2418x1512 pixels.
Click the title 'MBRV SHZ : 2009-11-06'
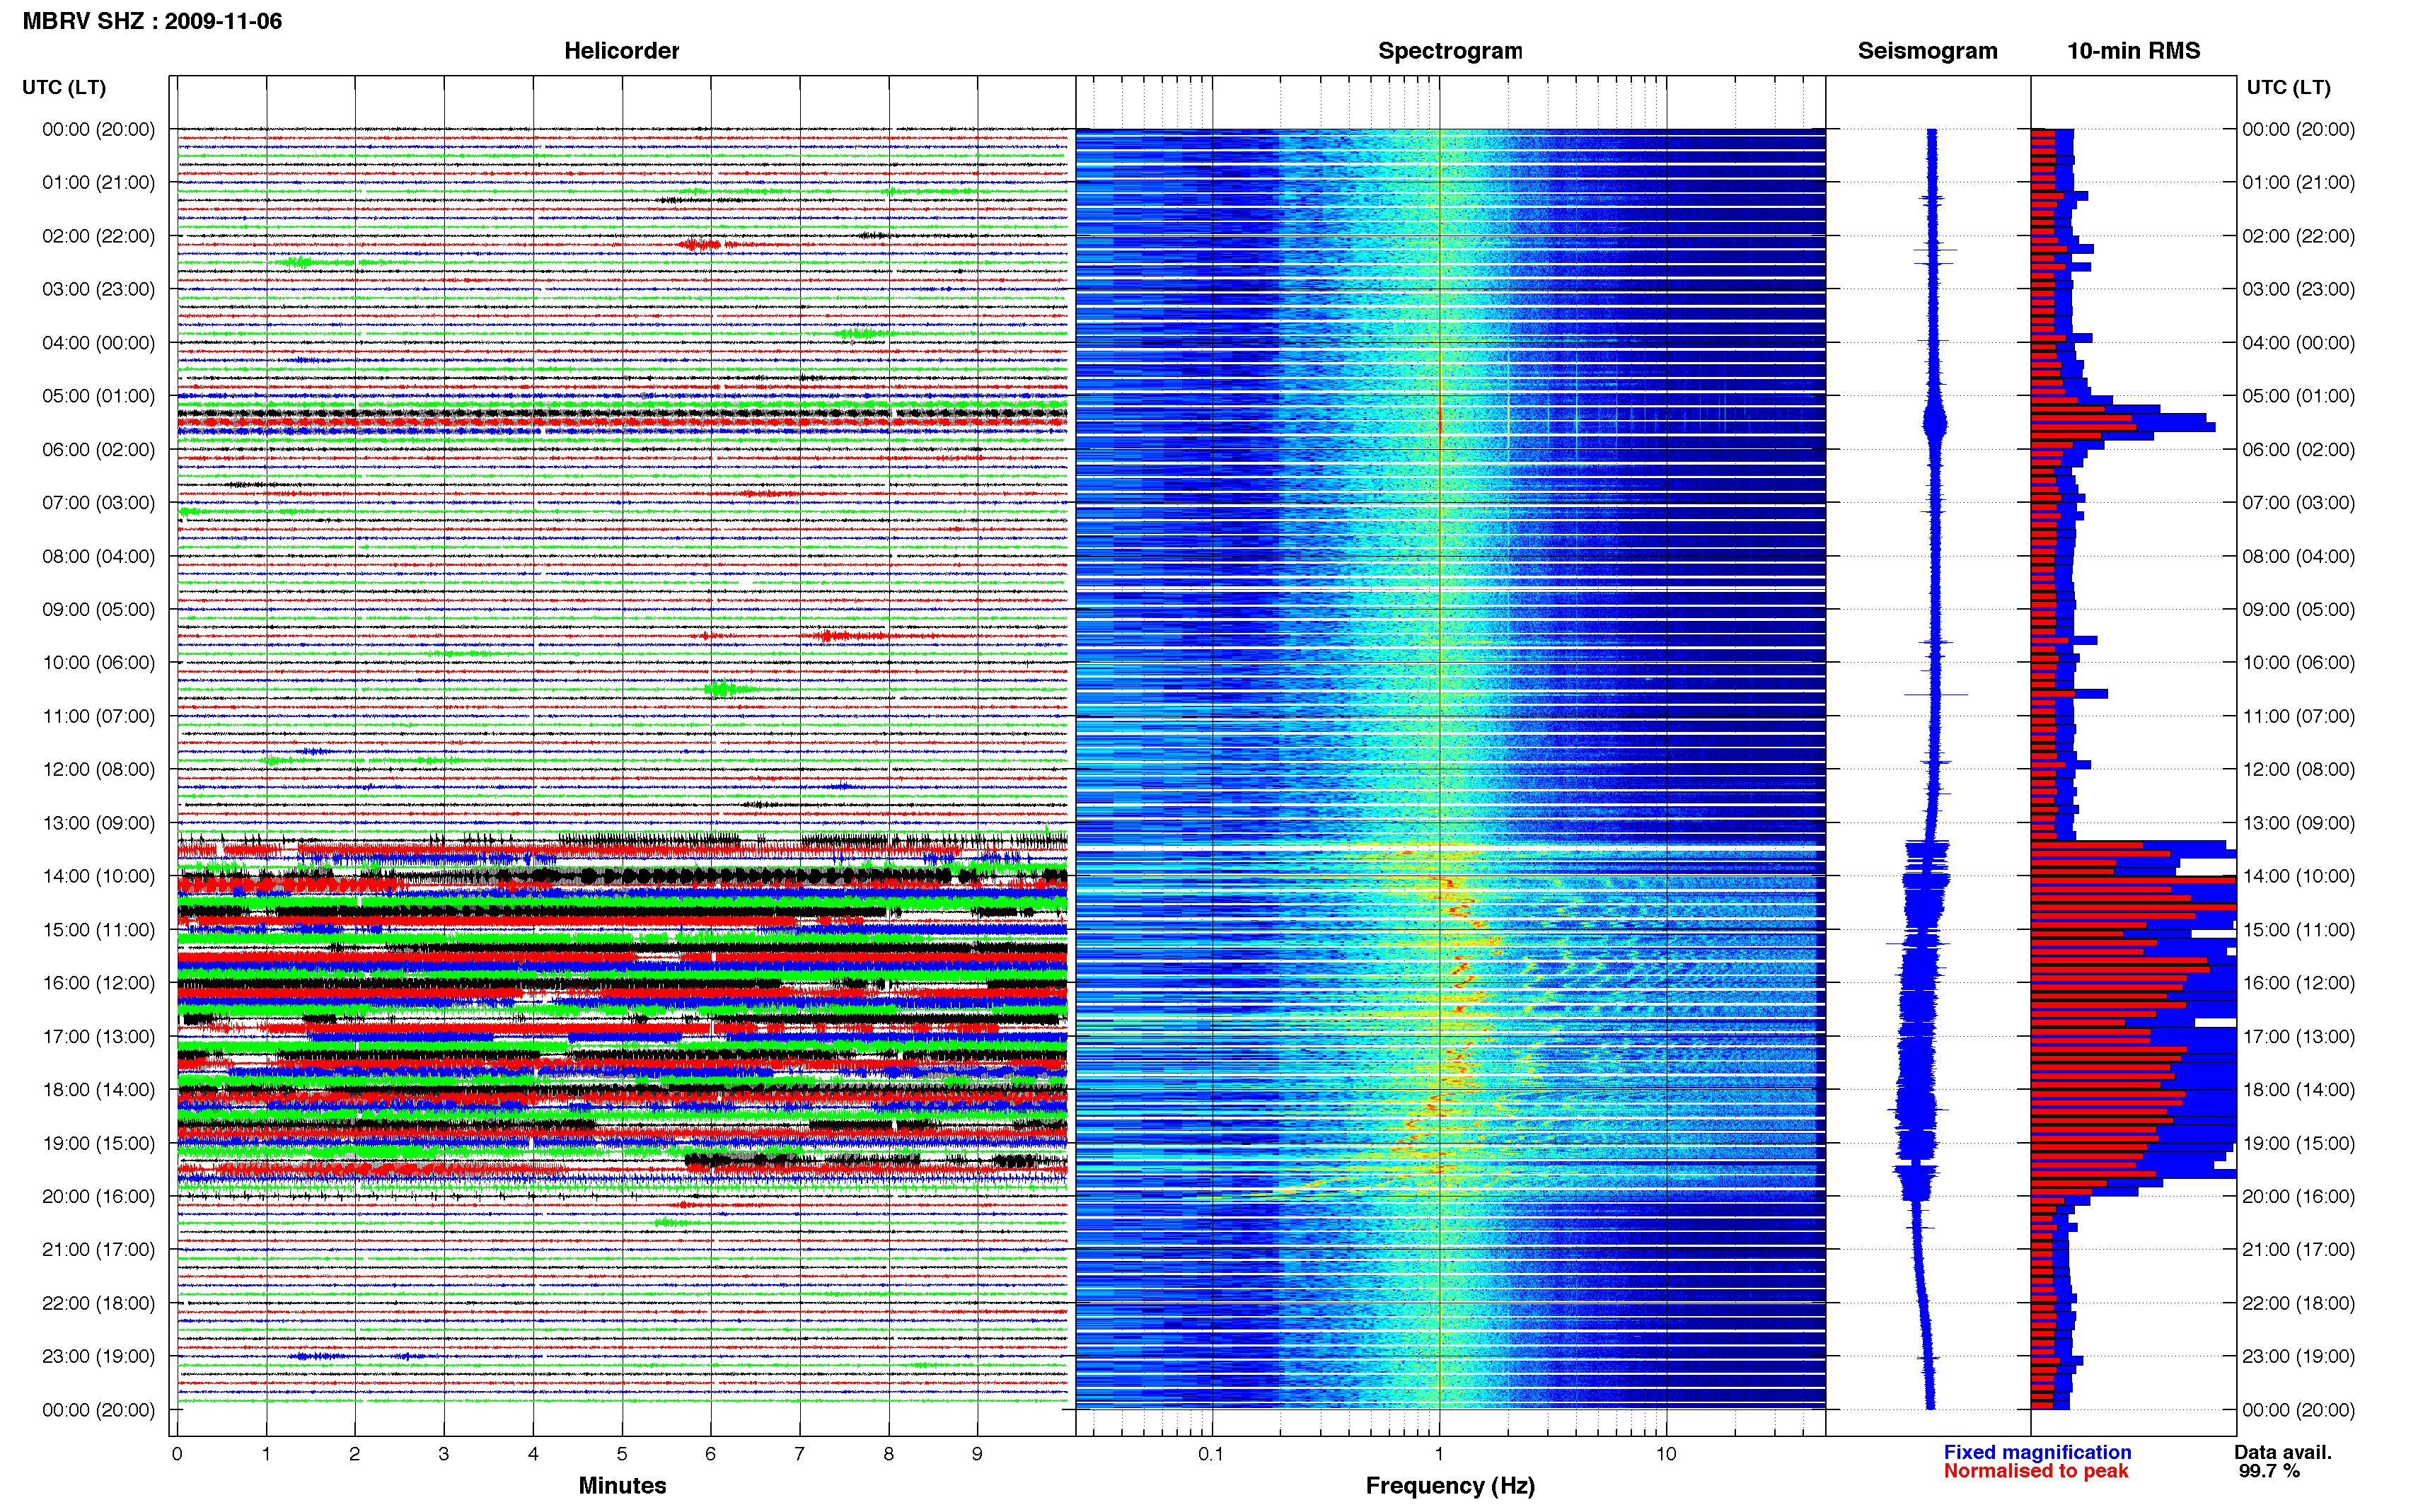pyautogui.click(x=152, y=21)
